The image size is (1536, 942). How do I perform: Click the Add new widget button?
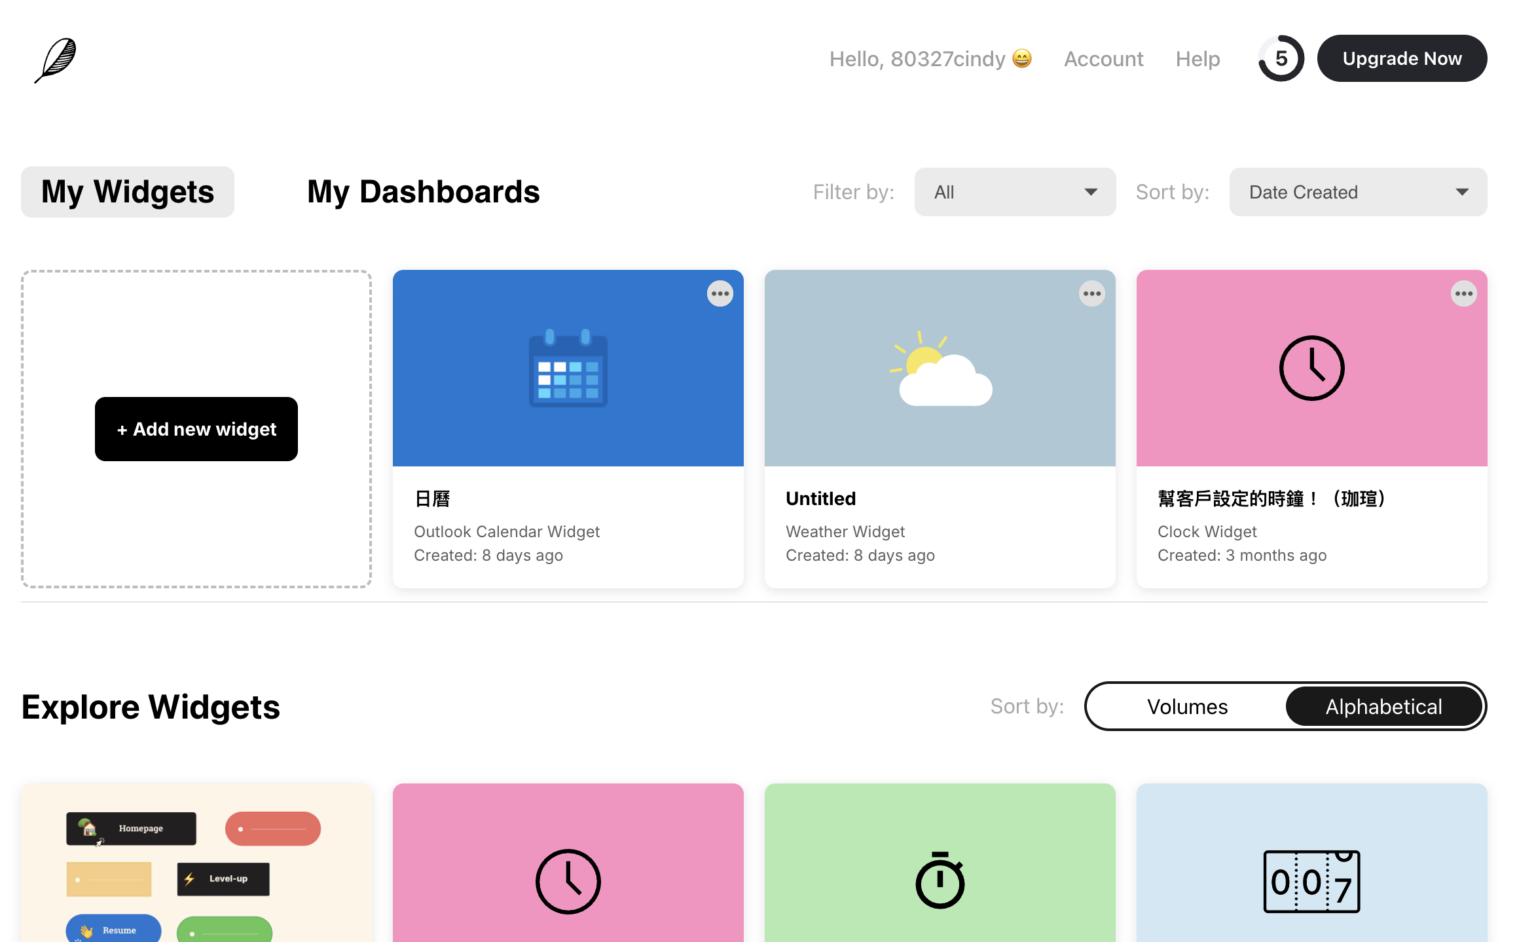click(x=196, y=429)
